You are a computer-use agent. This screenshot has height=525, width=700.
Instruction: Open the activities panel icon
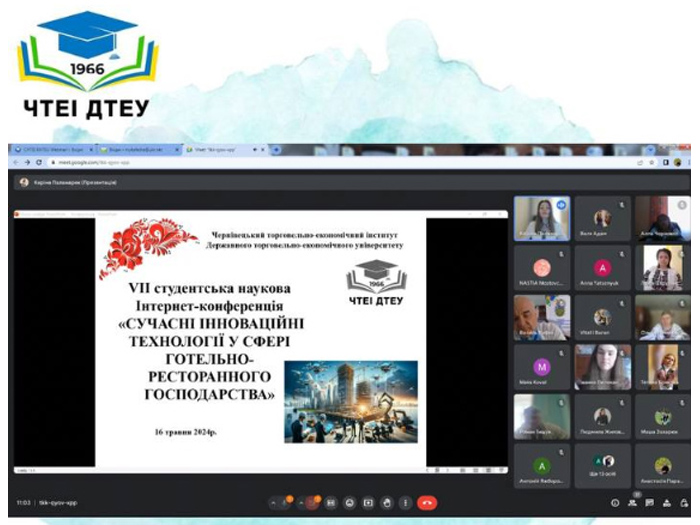pyautogui.click(x=666, y=502)
